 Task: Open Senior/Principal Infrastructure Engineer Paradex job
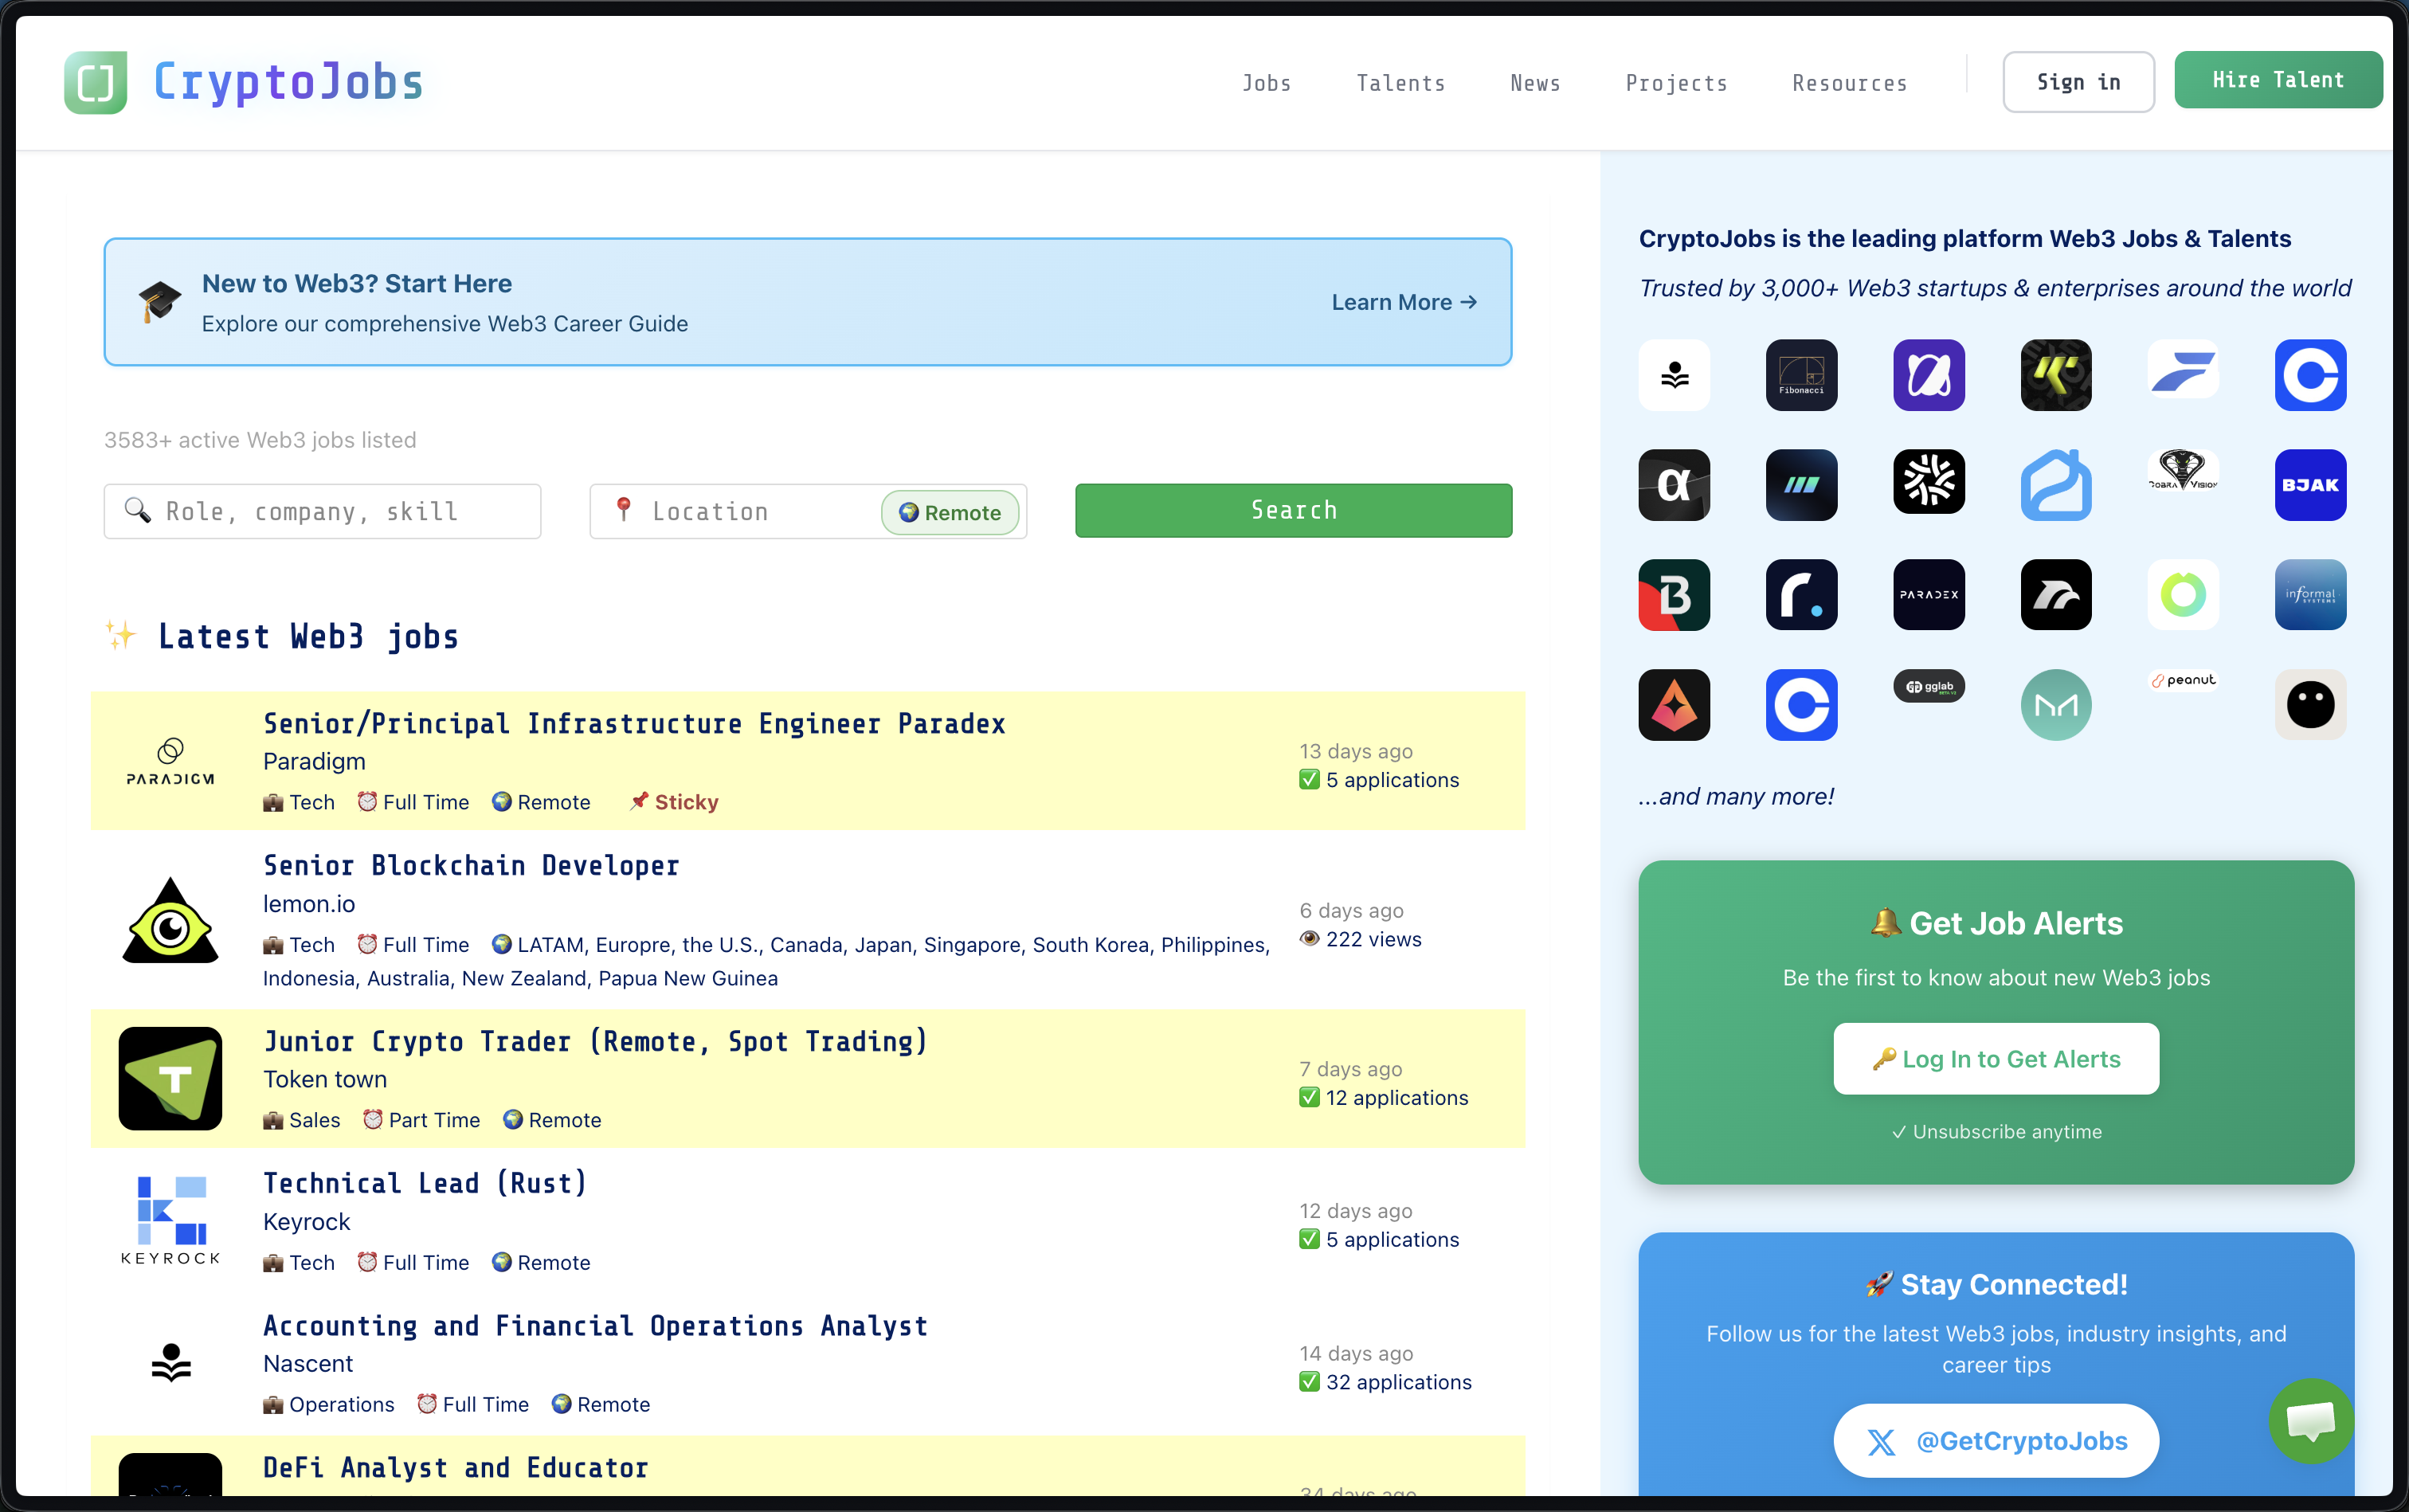tap(634, 724)
